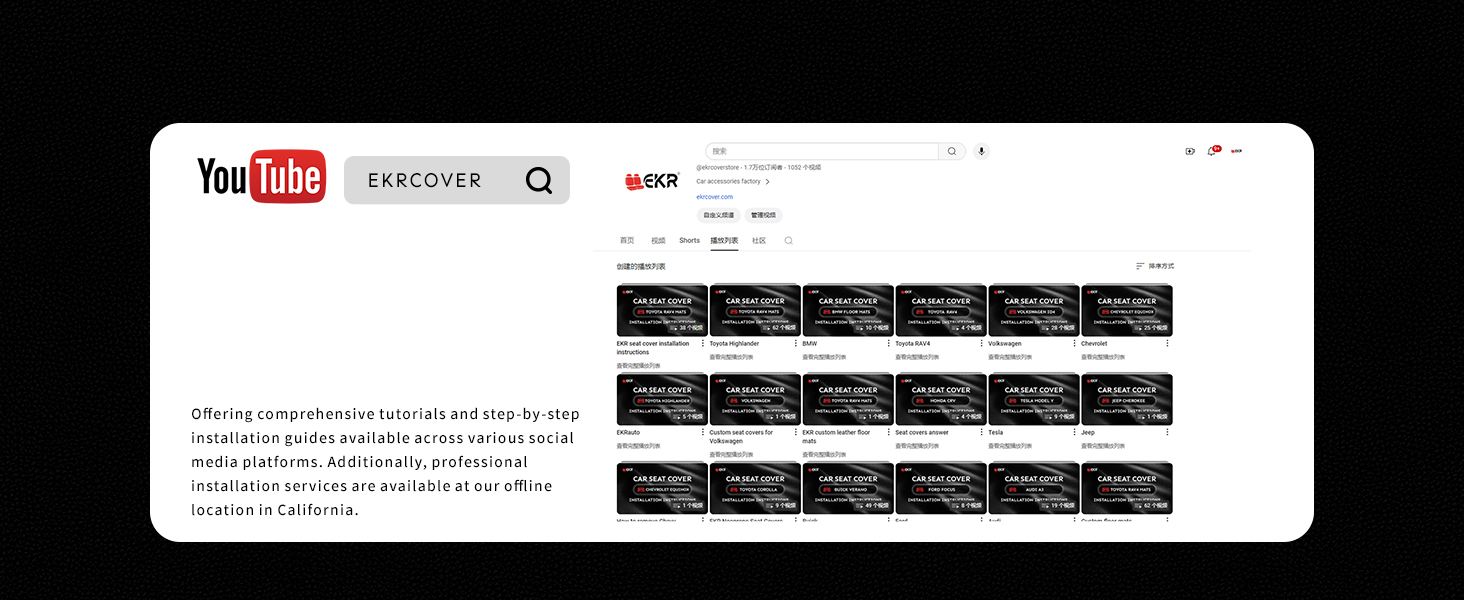Click the 自定义频道 button
The width and height of the screenshot is (1464, 600).
(x=718, y=215)
